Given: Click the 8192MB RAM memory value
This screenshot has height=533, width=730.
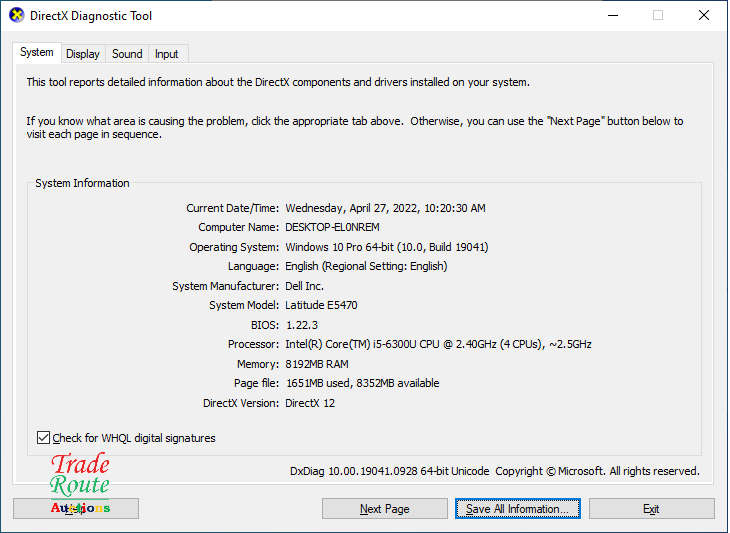Looking at the screenshot, I should [317, 364].
